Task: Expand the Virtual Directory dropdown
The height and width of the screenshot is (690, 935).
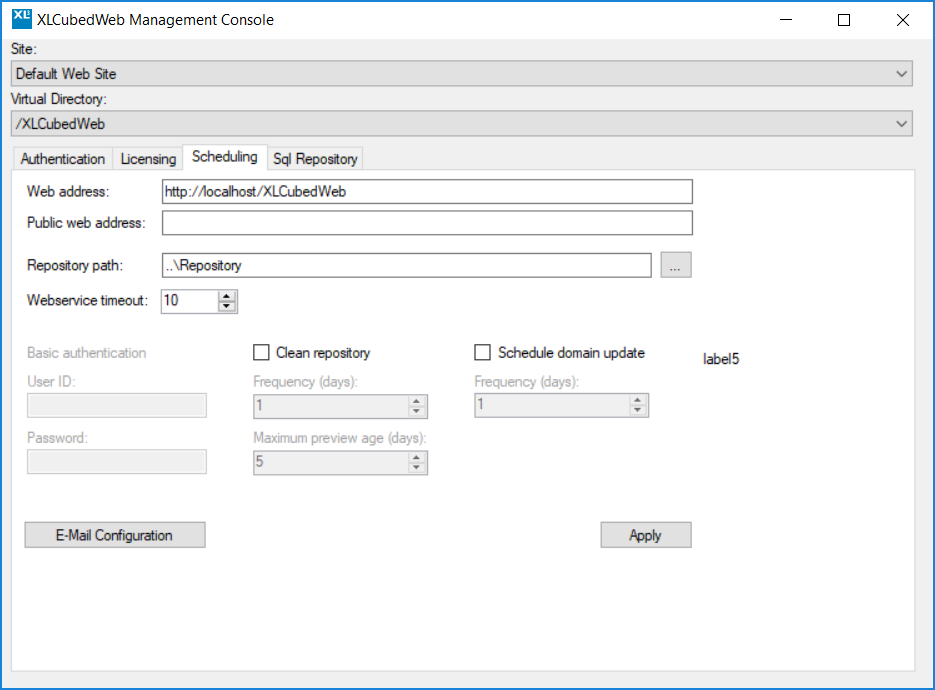Action: pos(462,123)
